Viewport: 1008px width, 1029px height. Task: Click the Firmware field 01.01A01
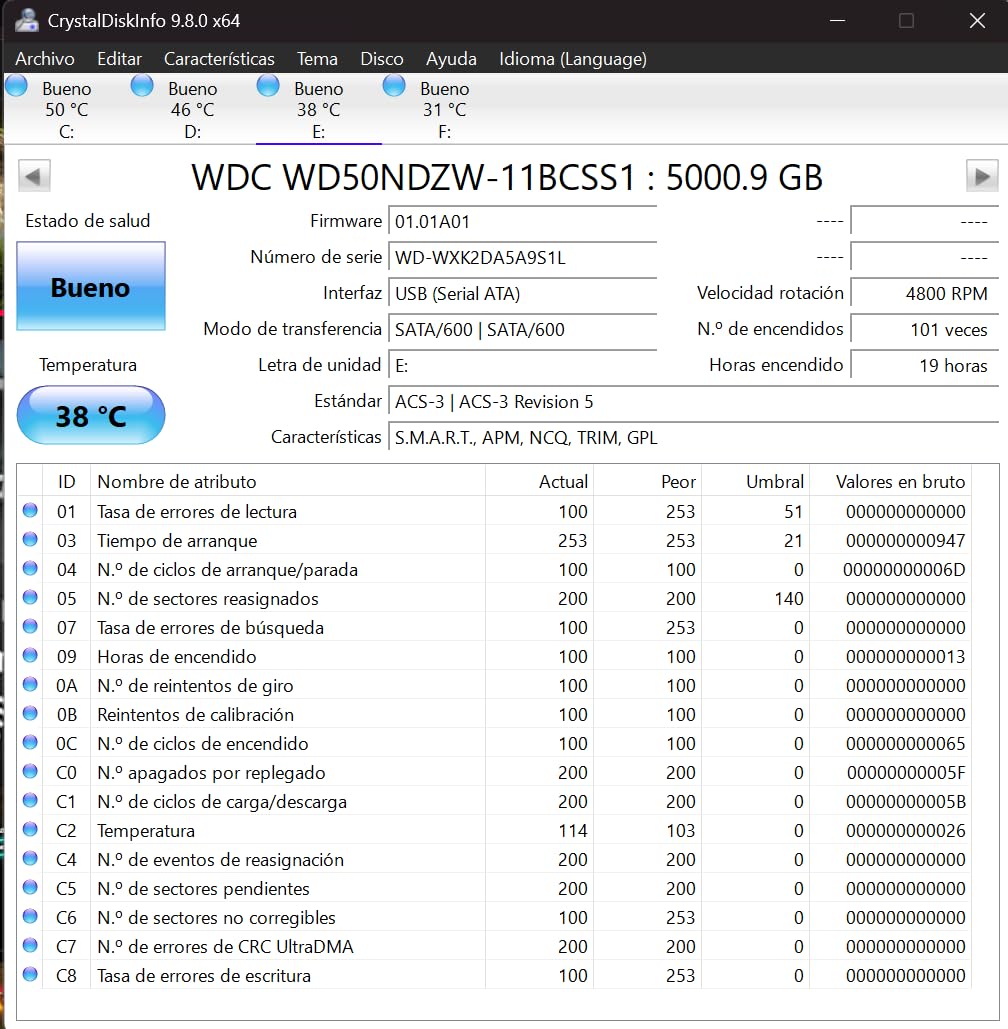tap(523, 221)
